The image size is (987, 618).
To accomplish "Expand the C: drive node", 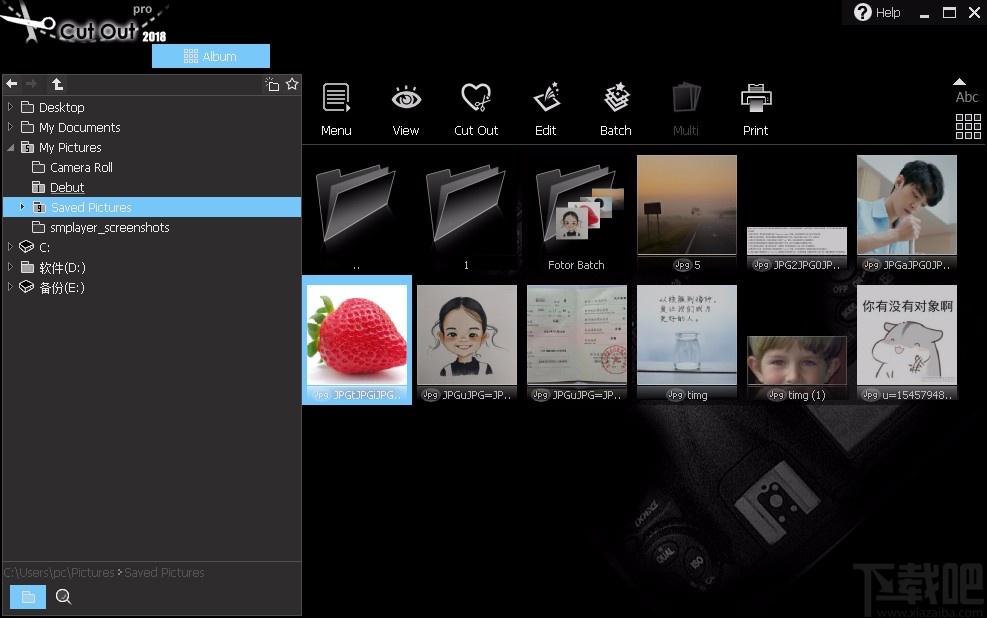I will [10, 247].
